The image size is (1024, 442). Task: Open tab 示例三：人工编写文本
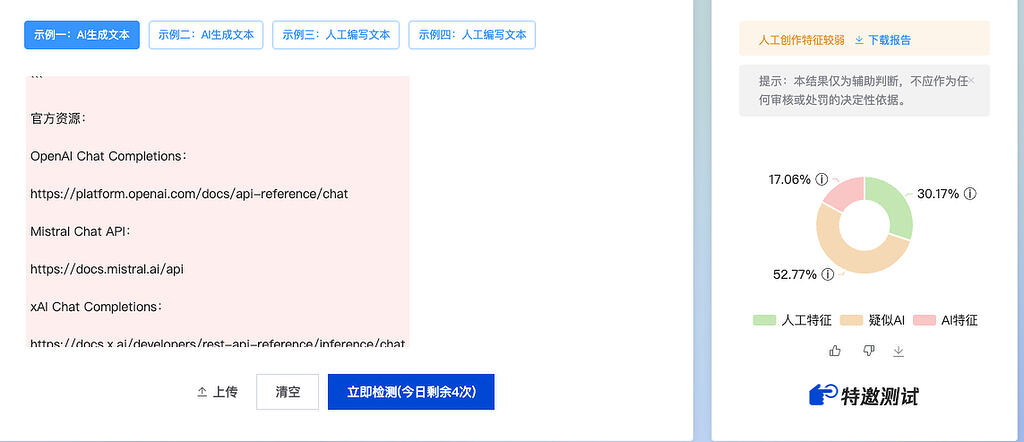(x=336, y=35)
